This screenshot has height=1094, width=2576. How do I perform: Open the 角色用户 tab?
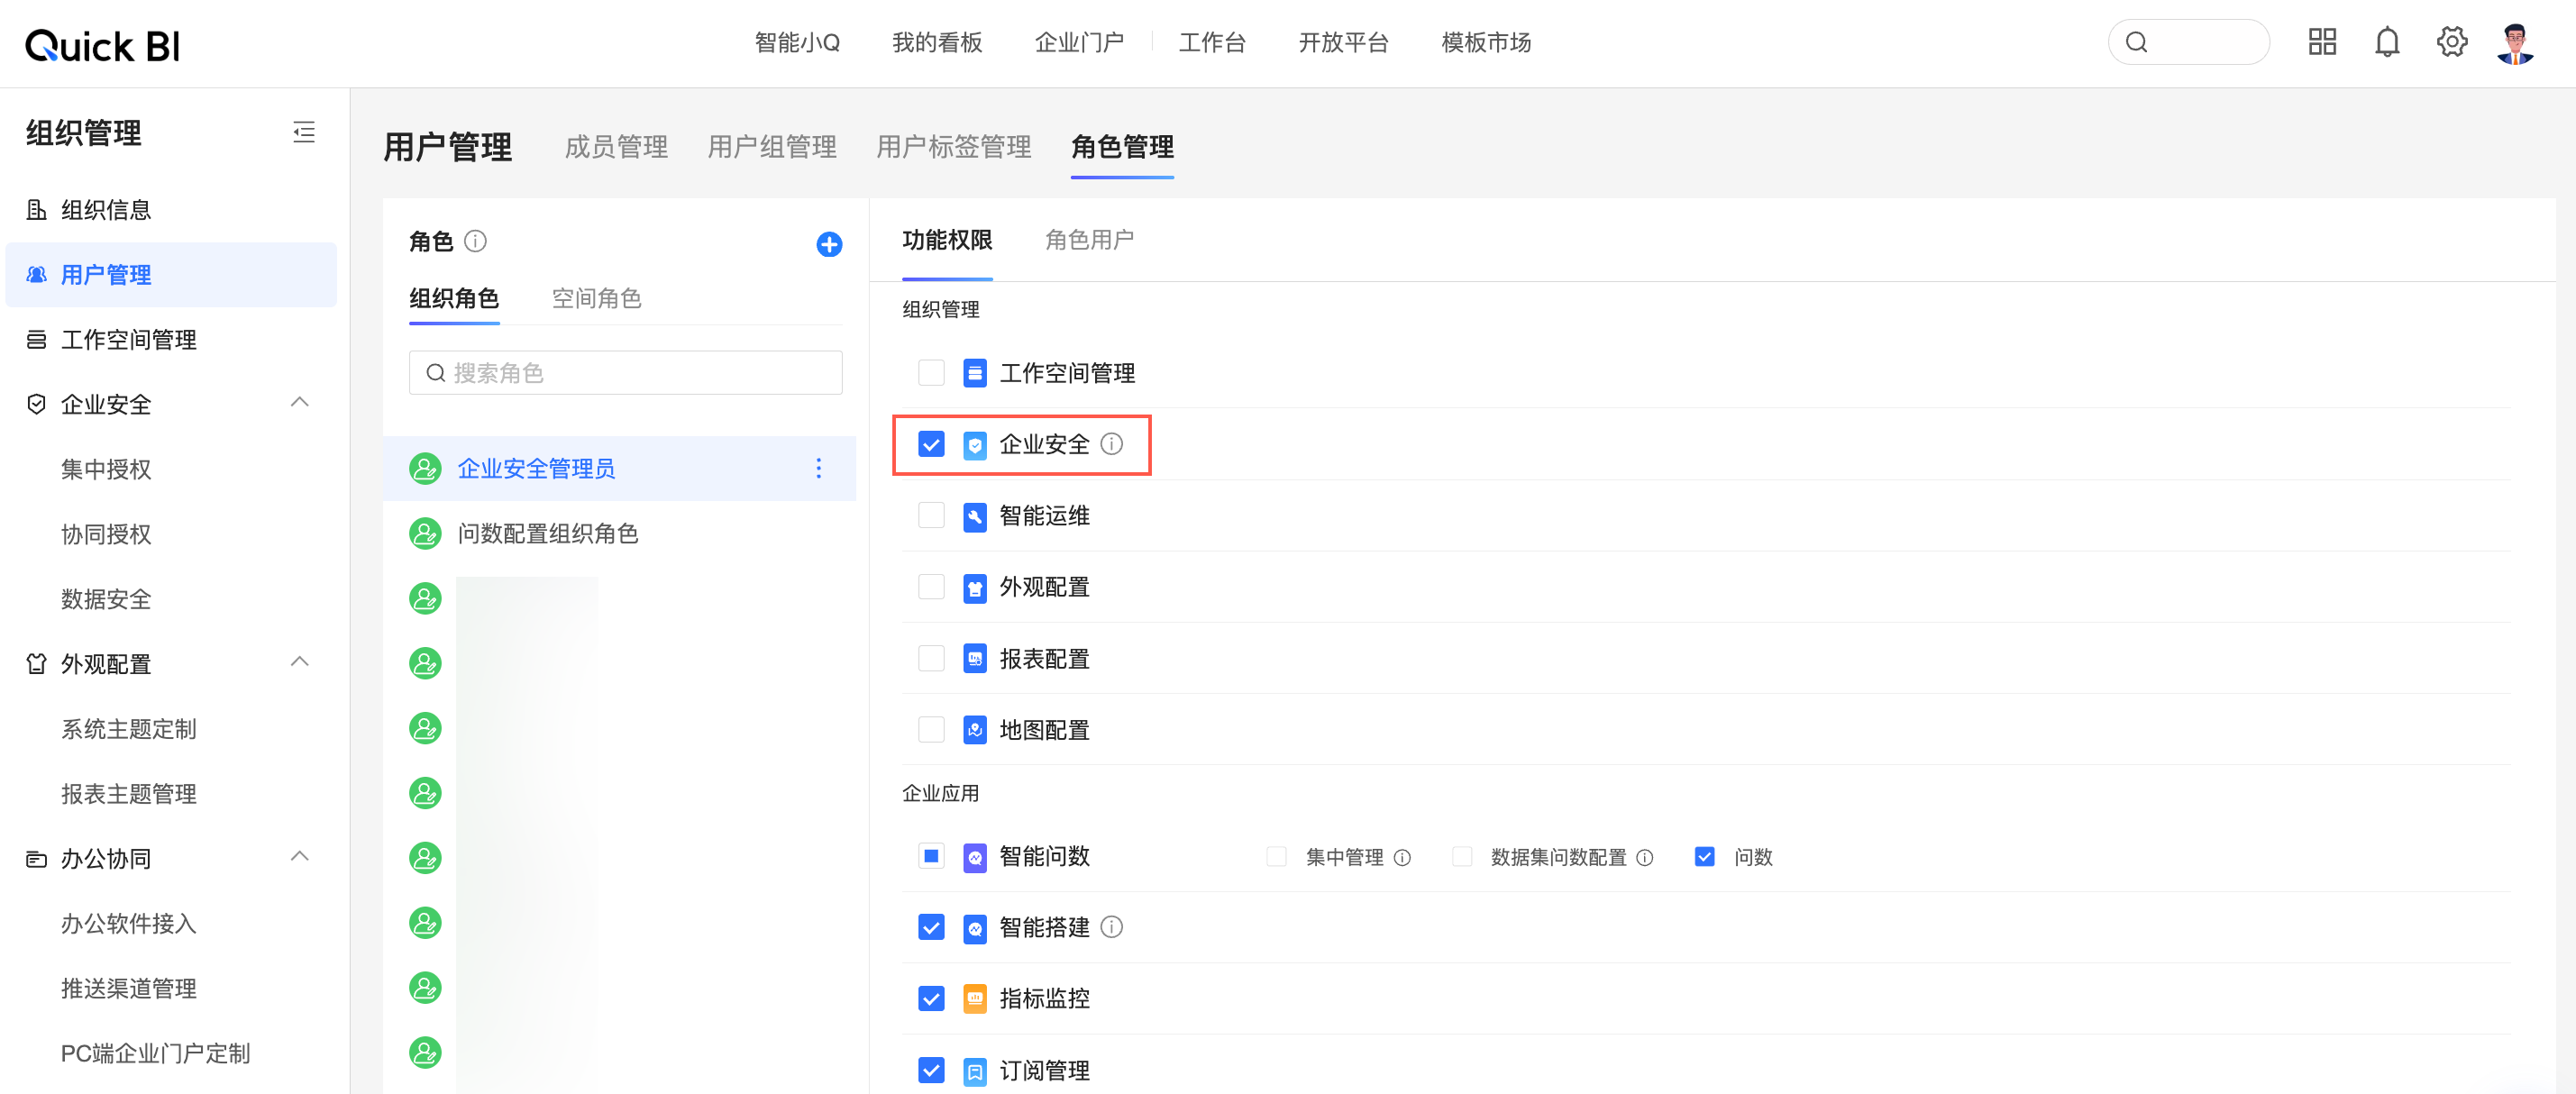(x=1089, y=240)
